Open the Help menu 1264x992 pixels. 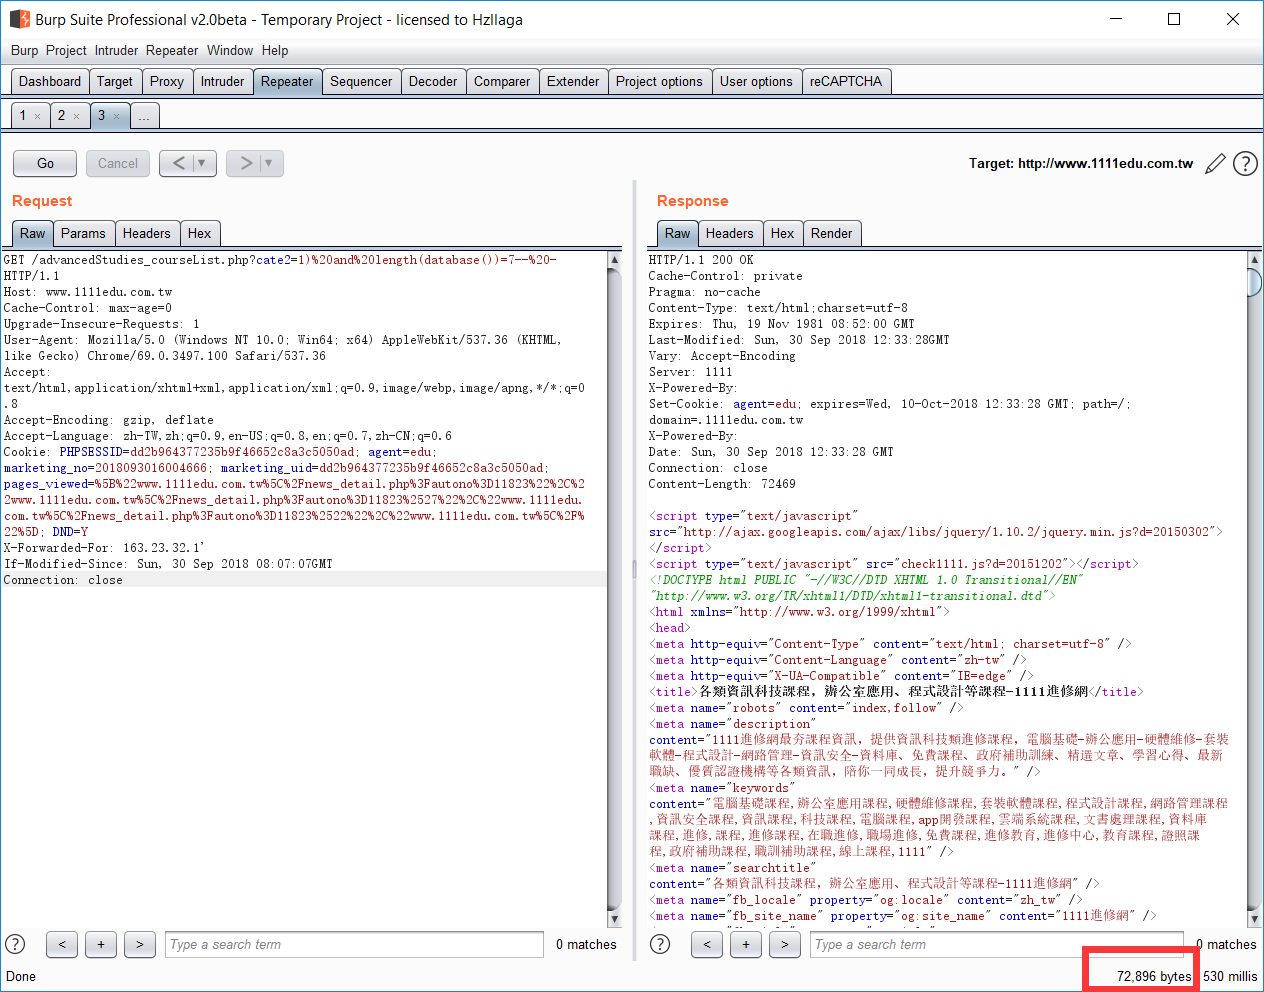click(275, 50)
